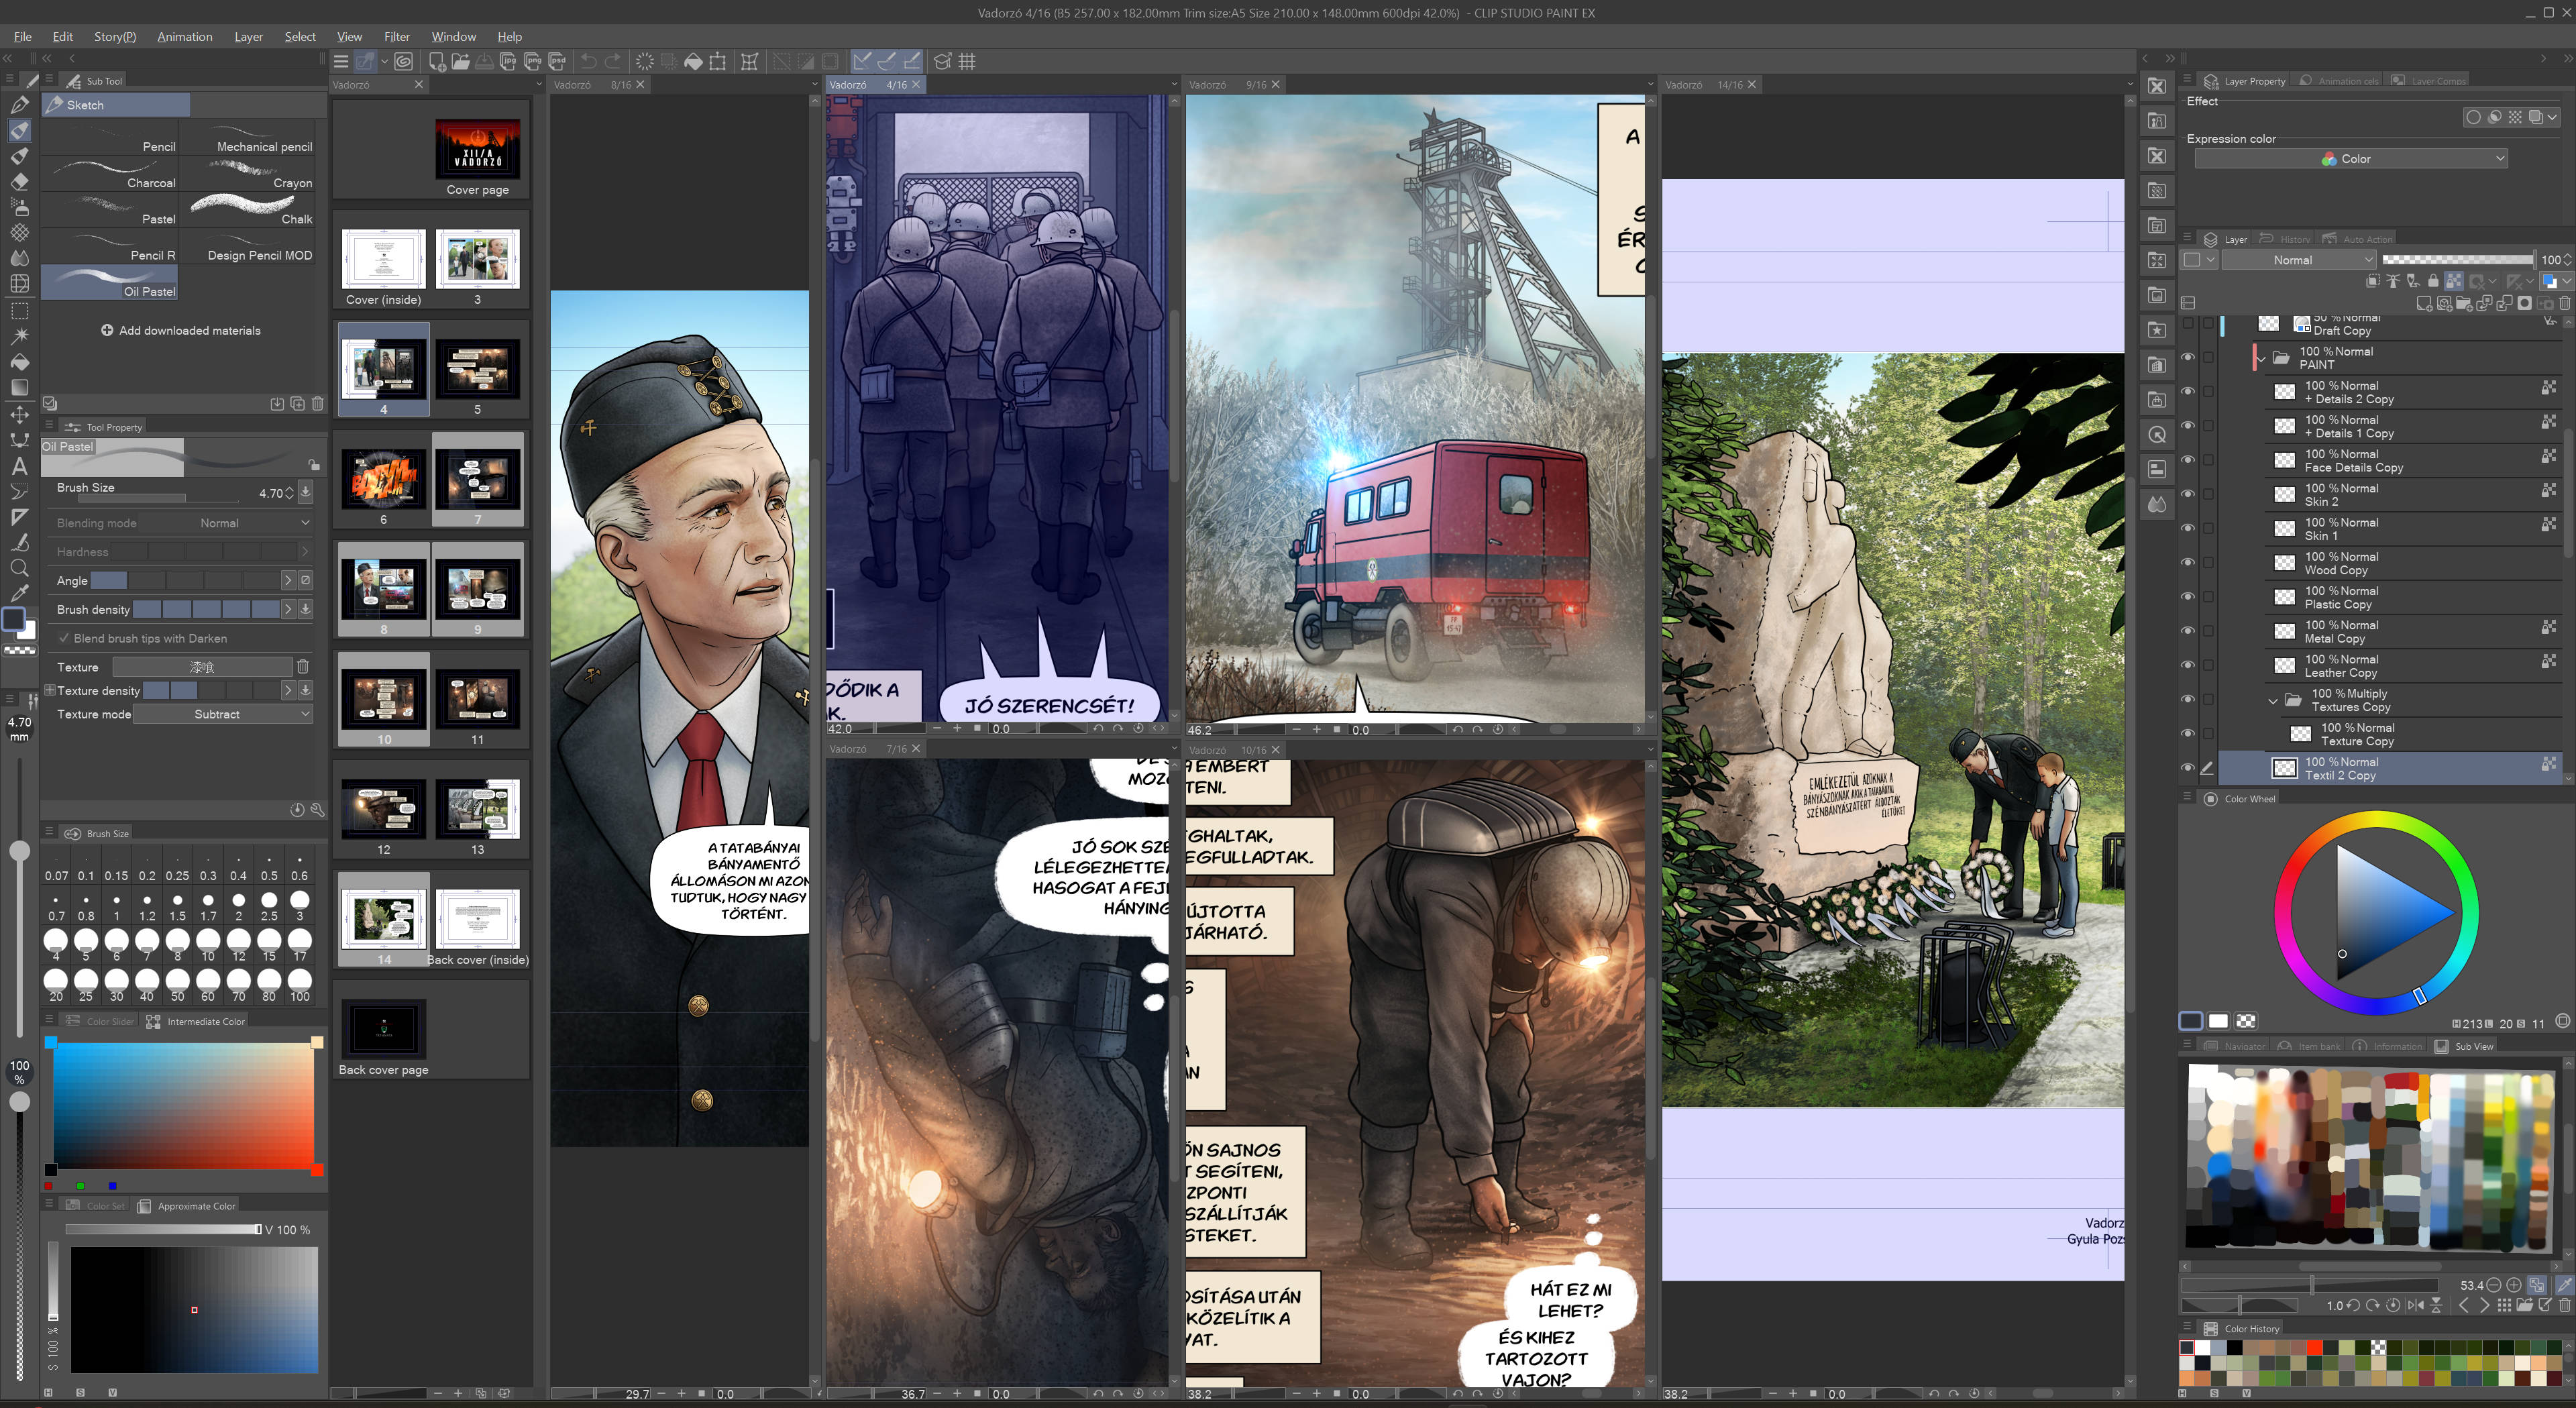The width and height of the screenshot is (2576, 1408).
Task: Collapse the Textures Copy folder
Action: click(2273, 701)
